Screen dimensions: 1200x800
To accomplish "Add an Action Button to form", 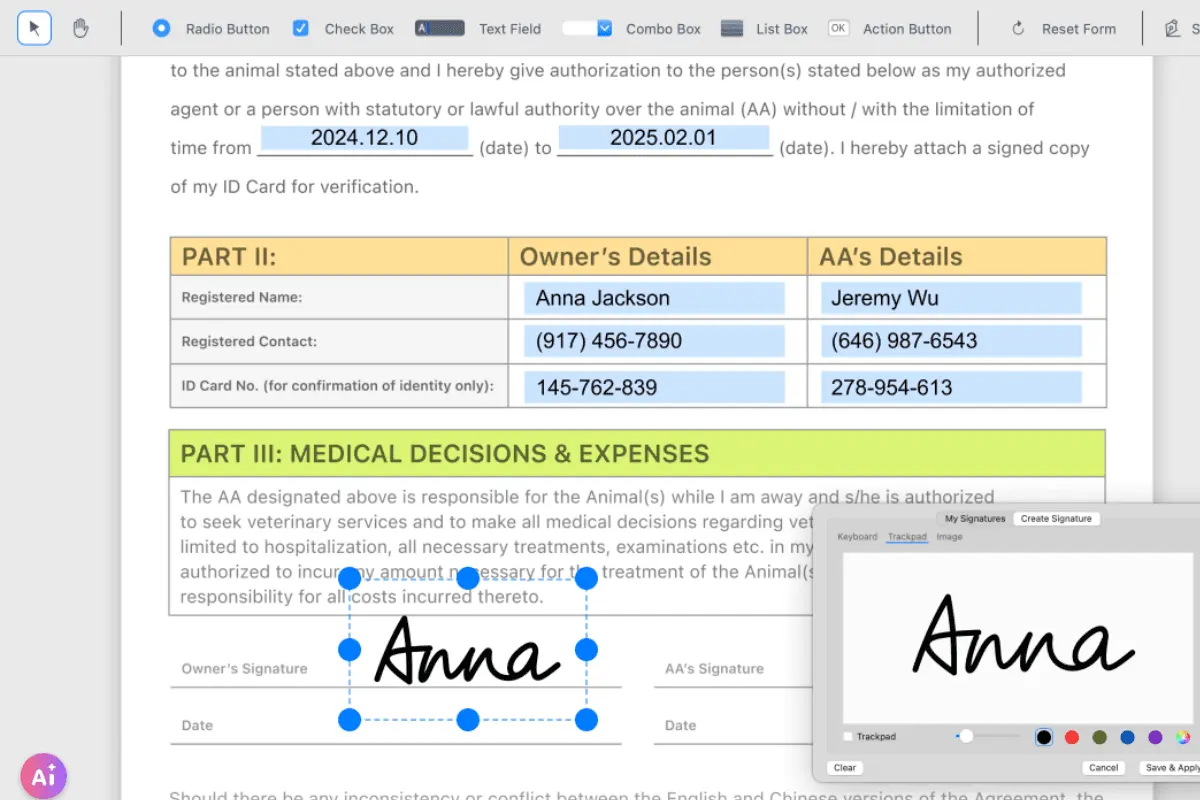I will [890, 28].
